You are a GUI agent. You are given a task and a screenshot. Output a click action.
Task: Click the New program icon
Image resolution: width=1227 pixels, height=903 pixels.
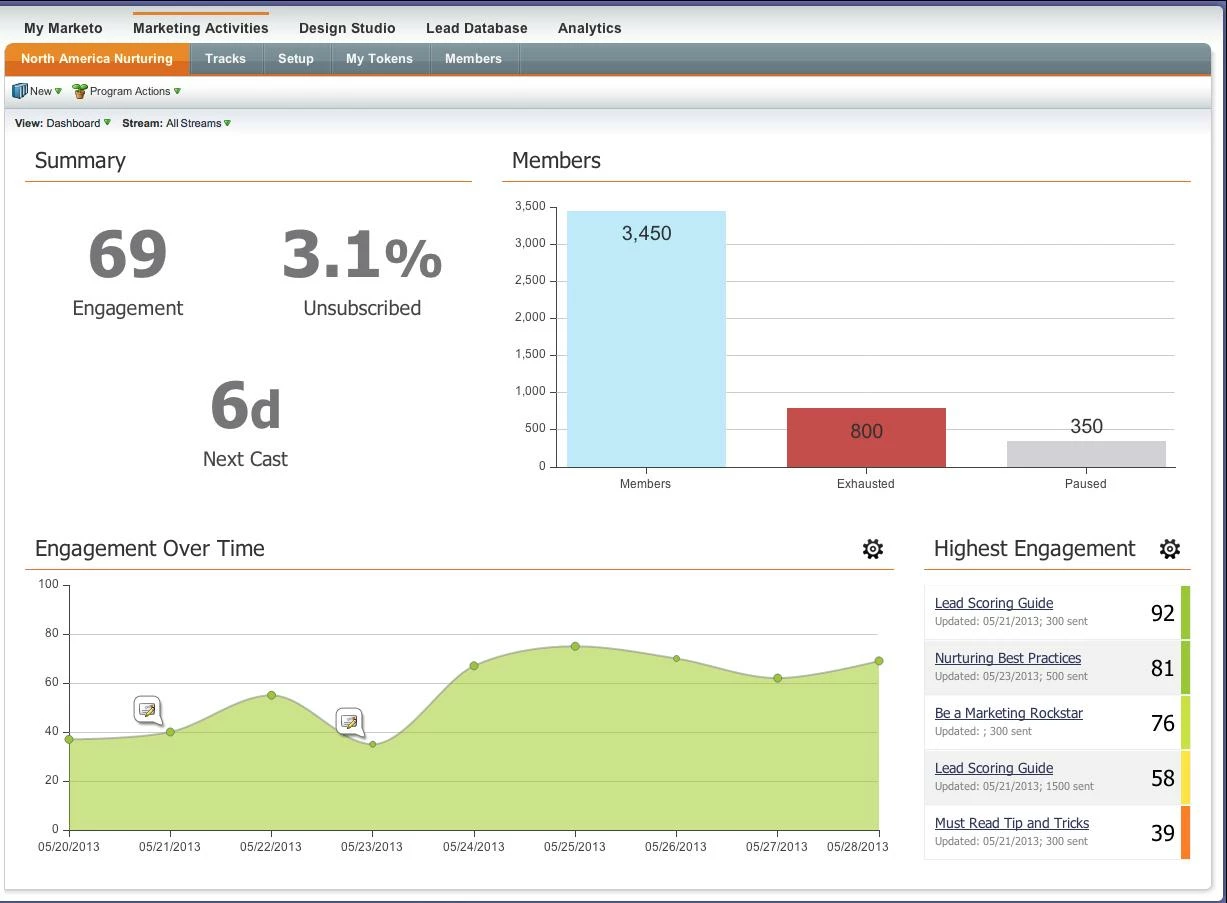point(19,91)
